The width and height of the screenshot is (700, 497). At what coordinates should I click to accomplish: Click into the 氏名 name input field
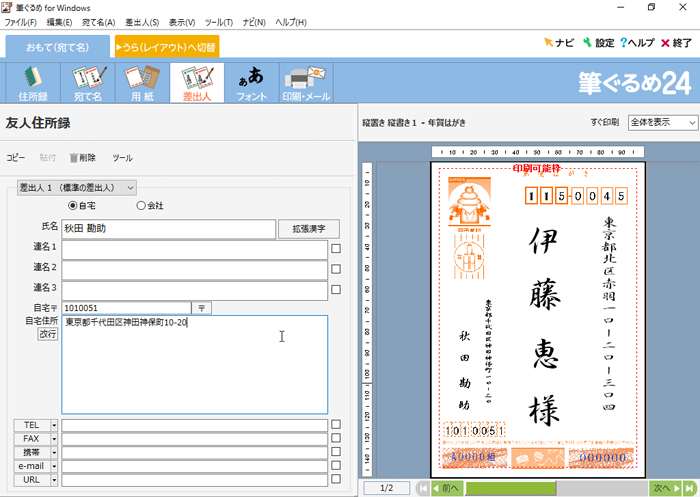pos(167,229)
